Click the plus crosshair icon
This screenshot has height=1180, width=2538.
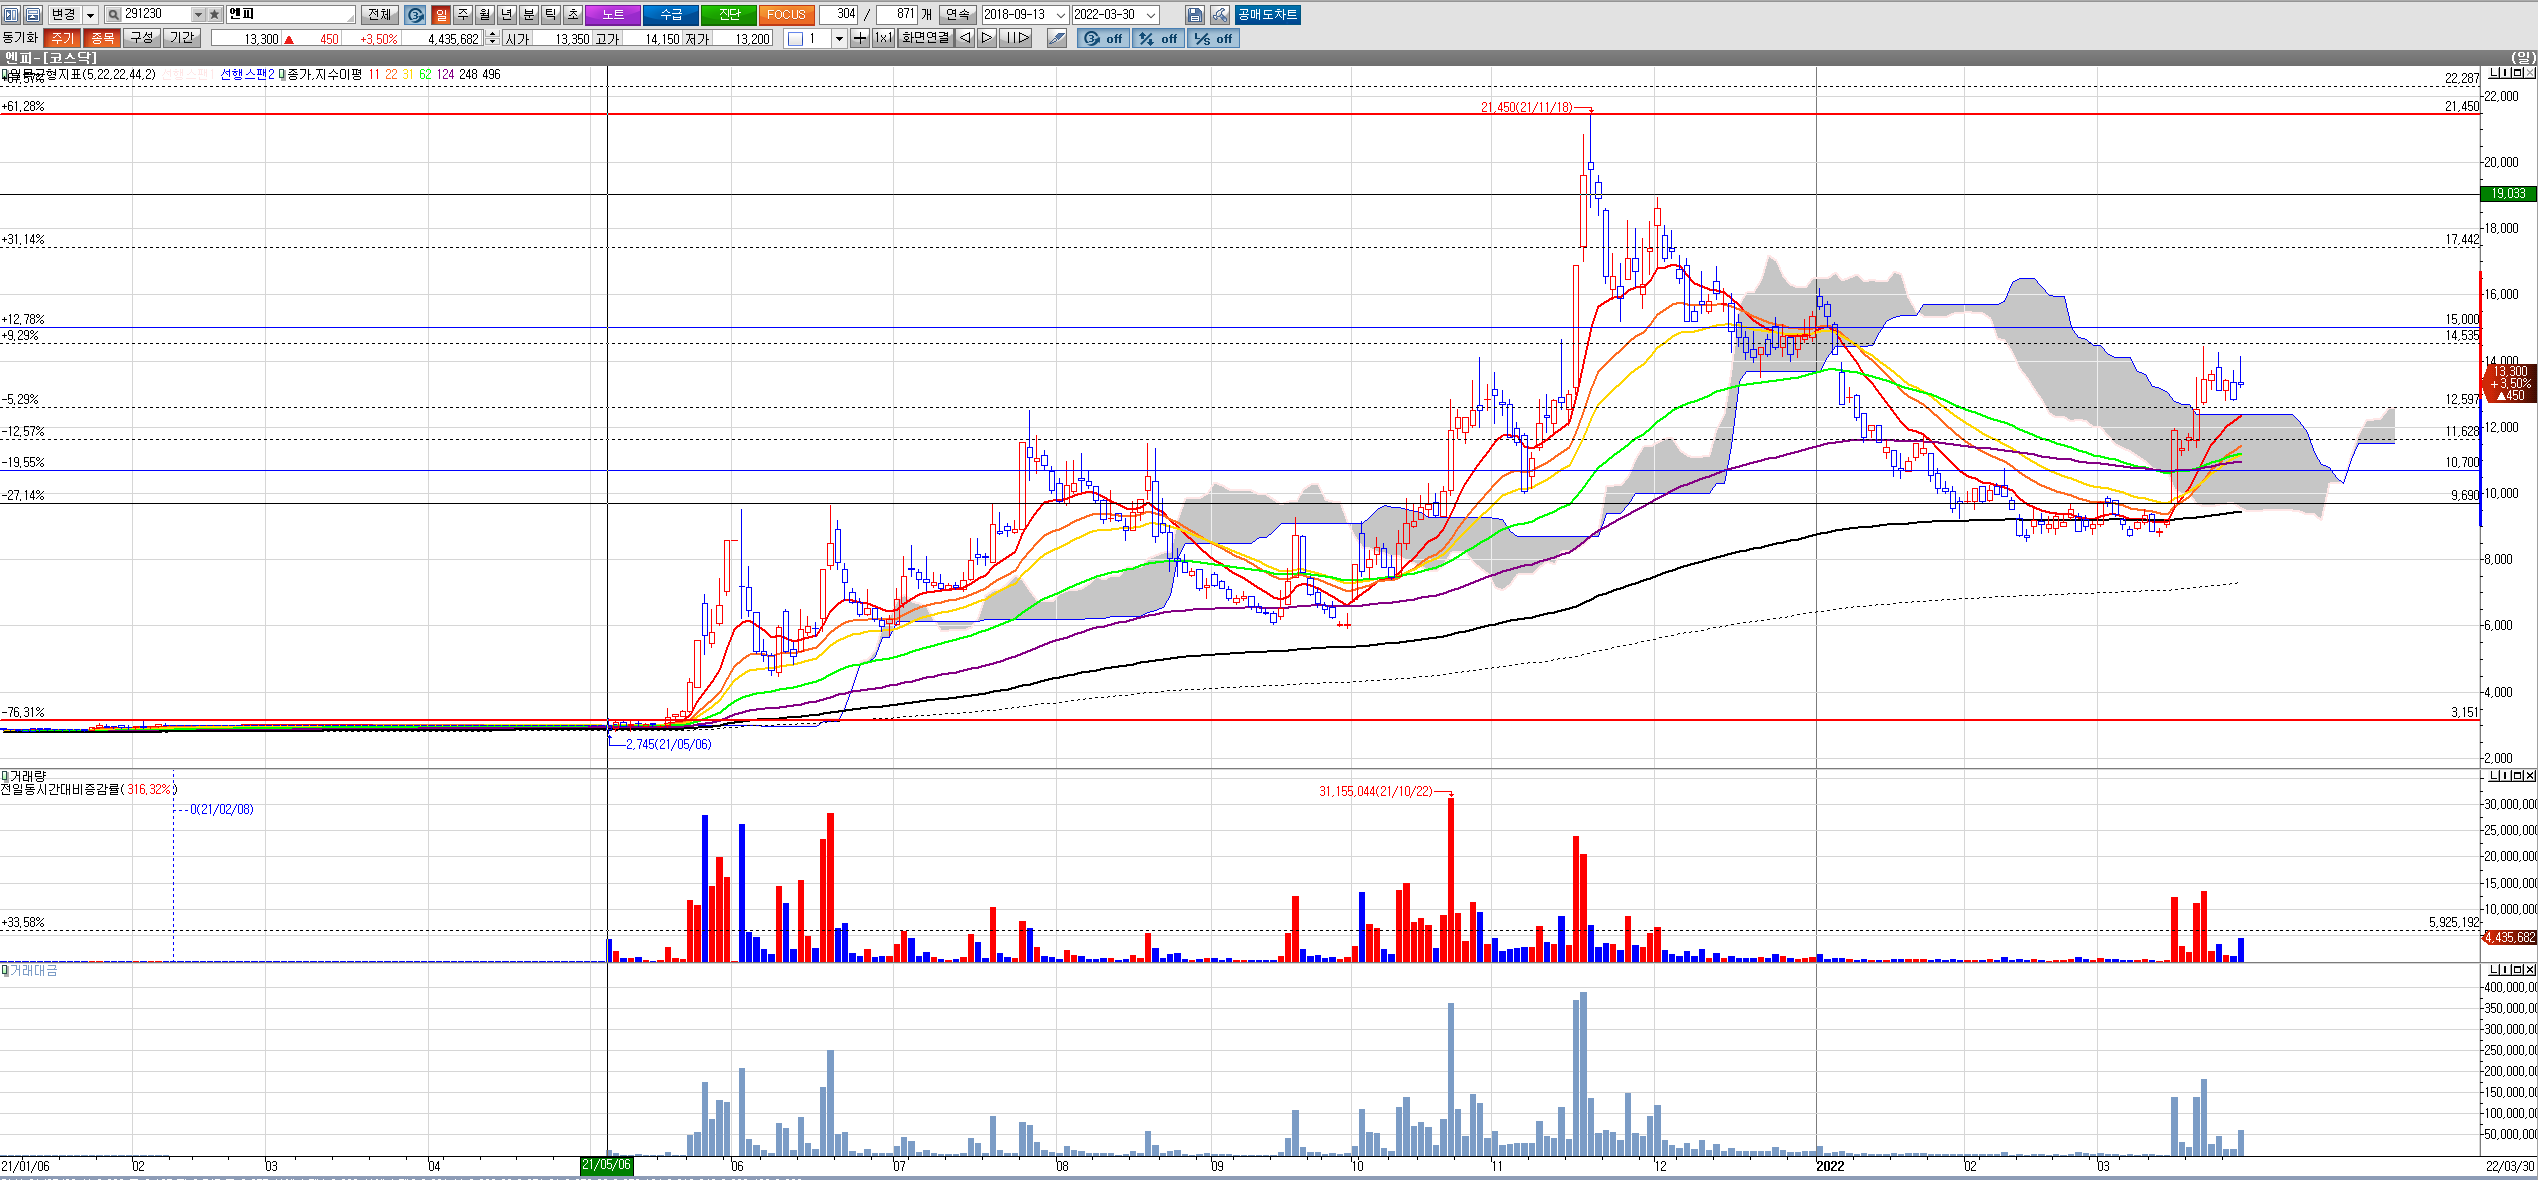click(x=859, y=38)
